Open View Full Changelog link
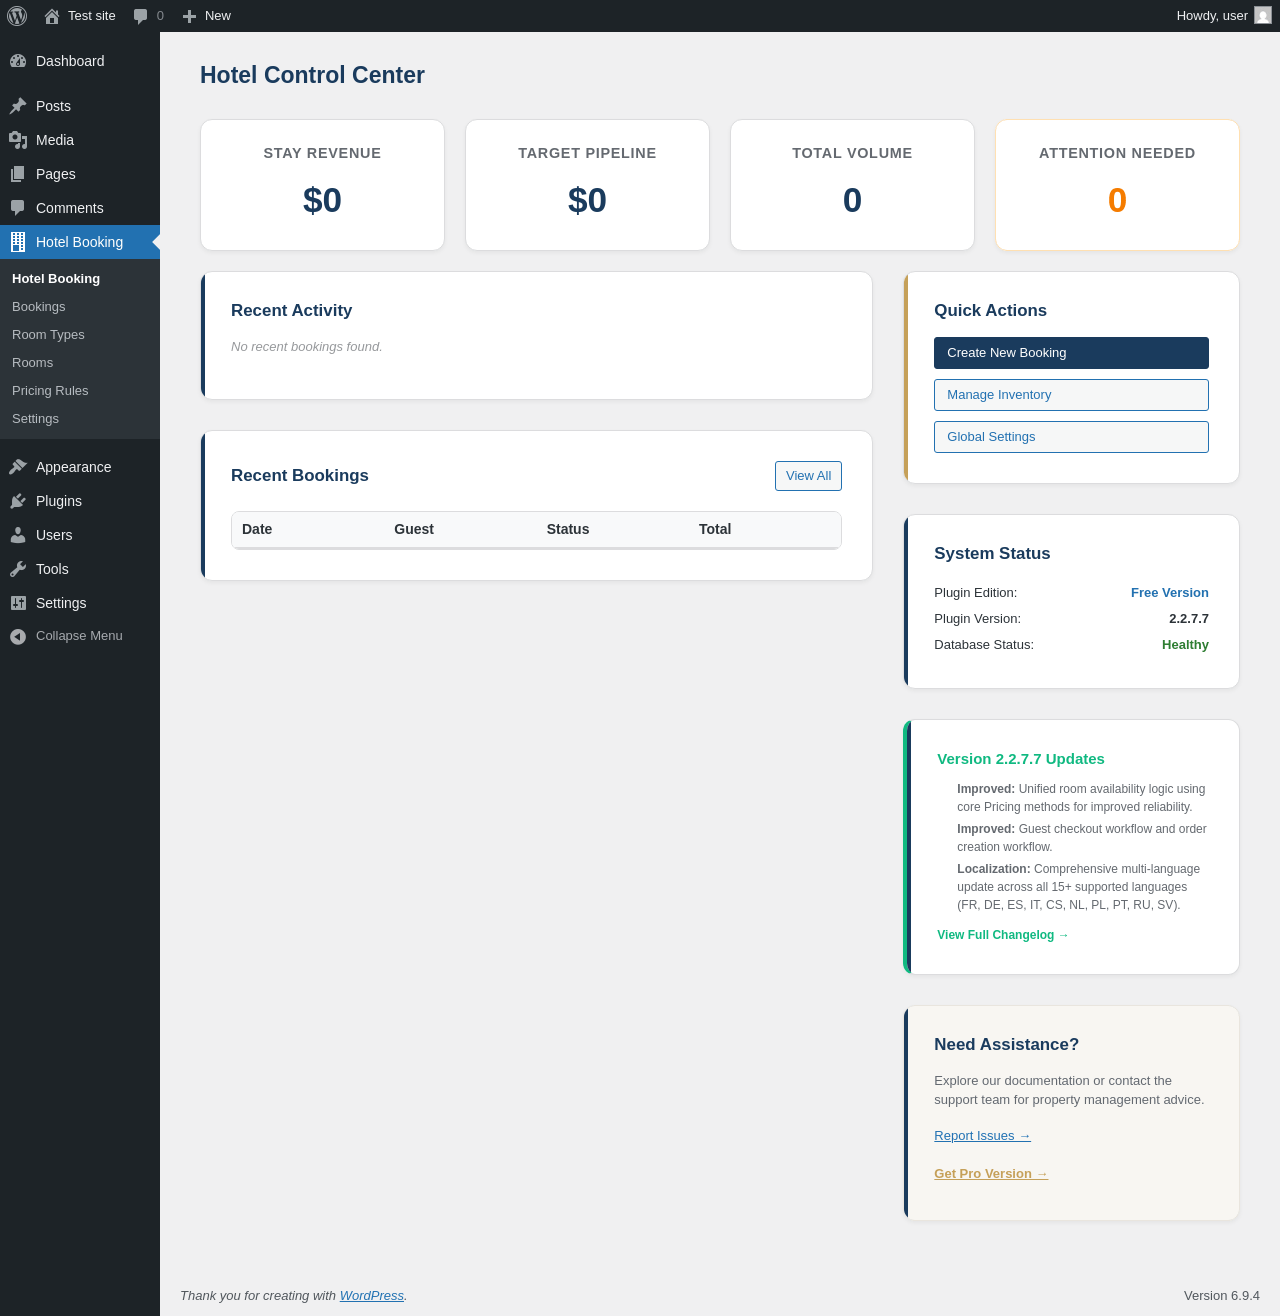Viewport: 1280px width, 1316px height. coord(1003,935)
